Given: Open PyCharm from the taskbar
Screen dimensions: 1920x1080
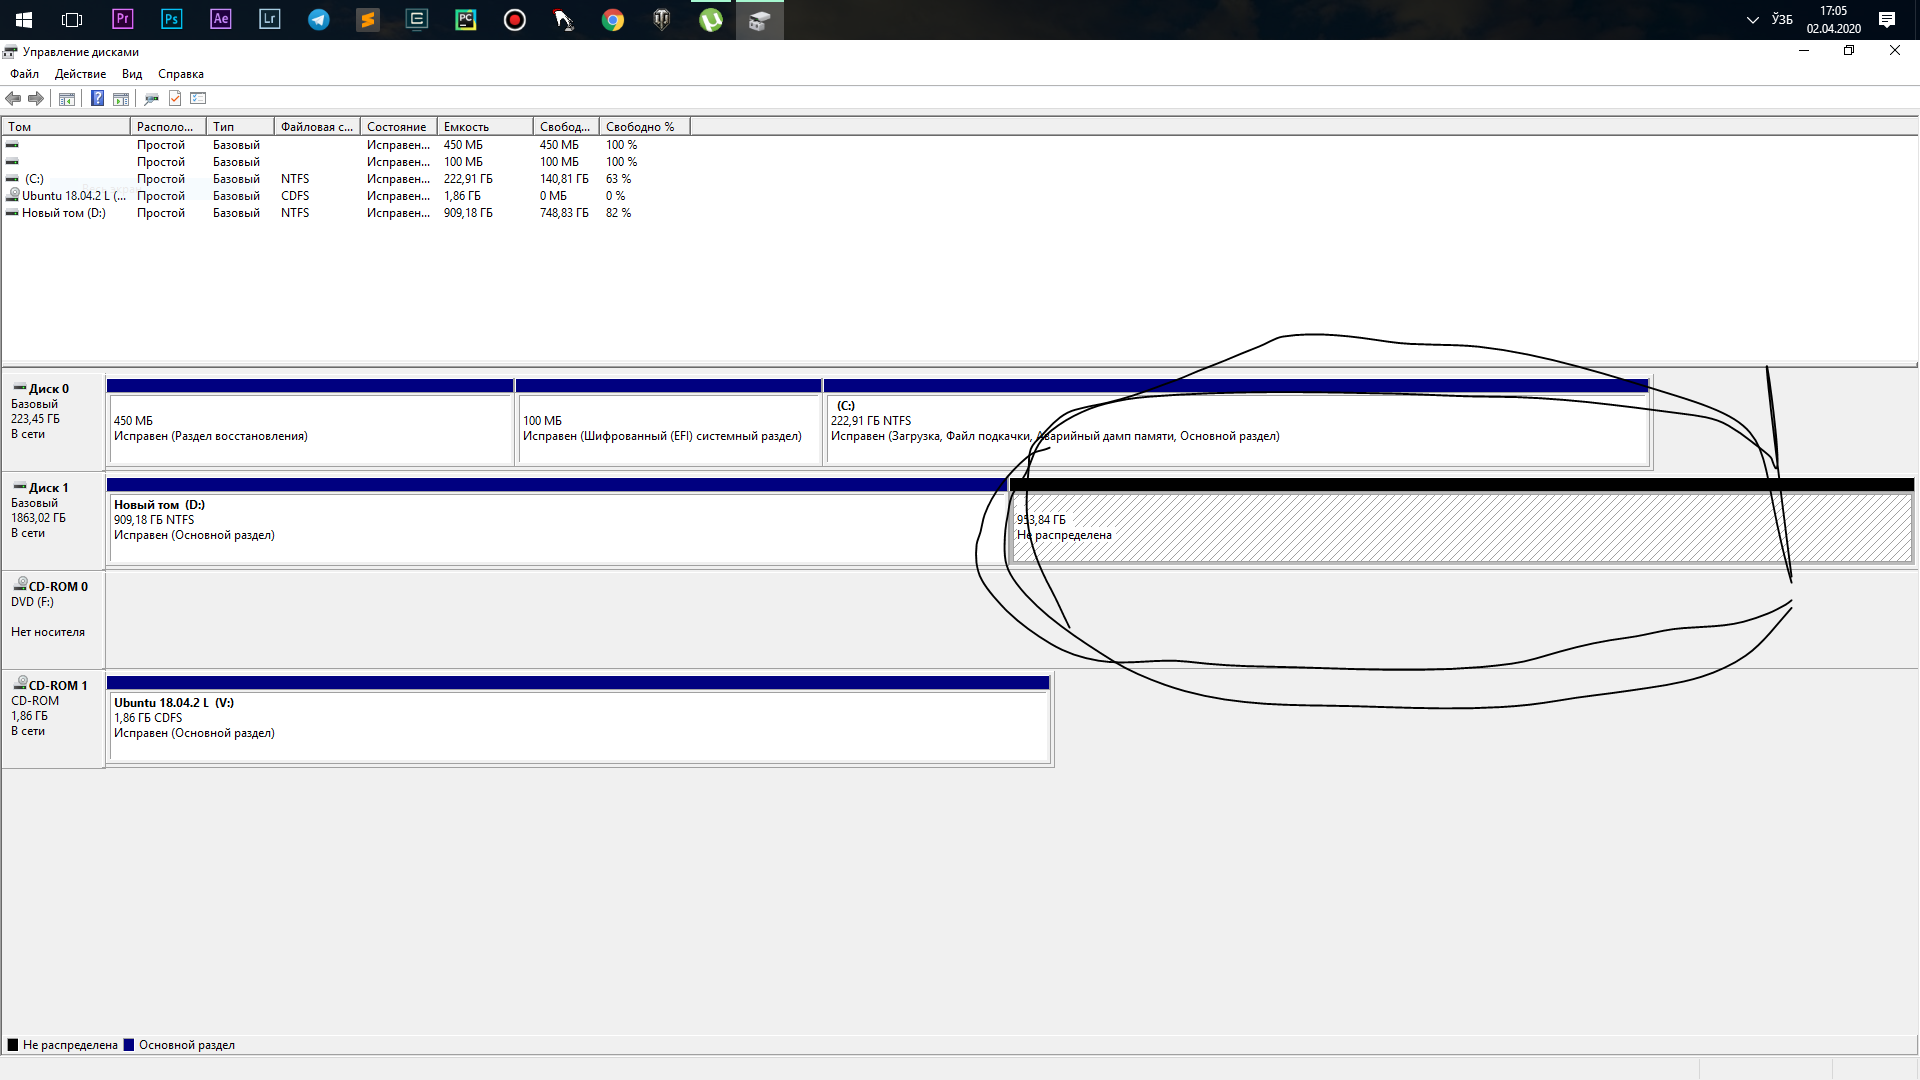Looking at the screenshot, I should 465,19.
